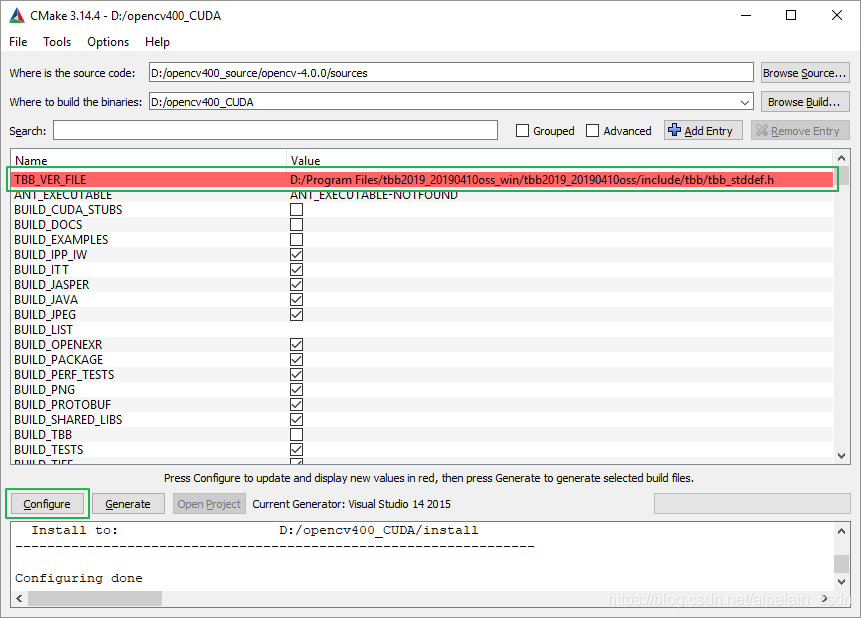Toggle the Grouped checkbox
Viewport: 861px width, 618px height.
click(x=523, y=131)
